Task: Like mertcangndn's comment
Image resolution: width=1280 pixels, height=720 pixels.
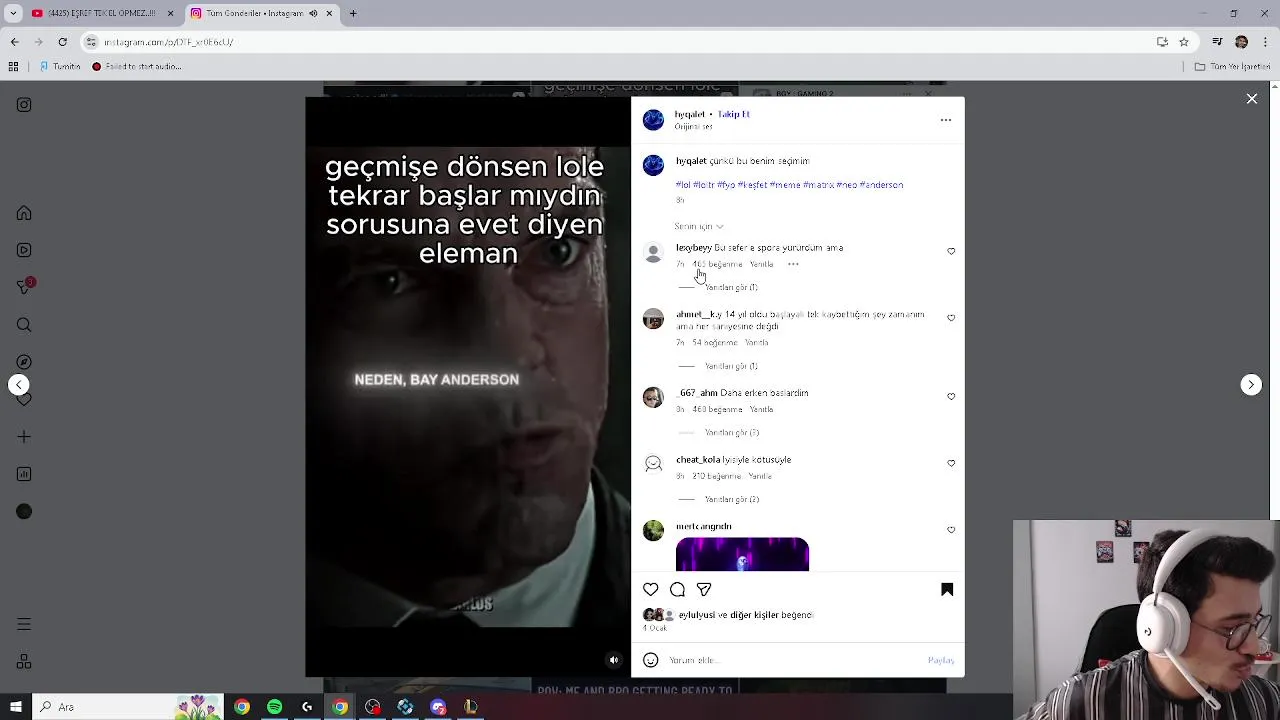Action: coord(951,530)
